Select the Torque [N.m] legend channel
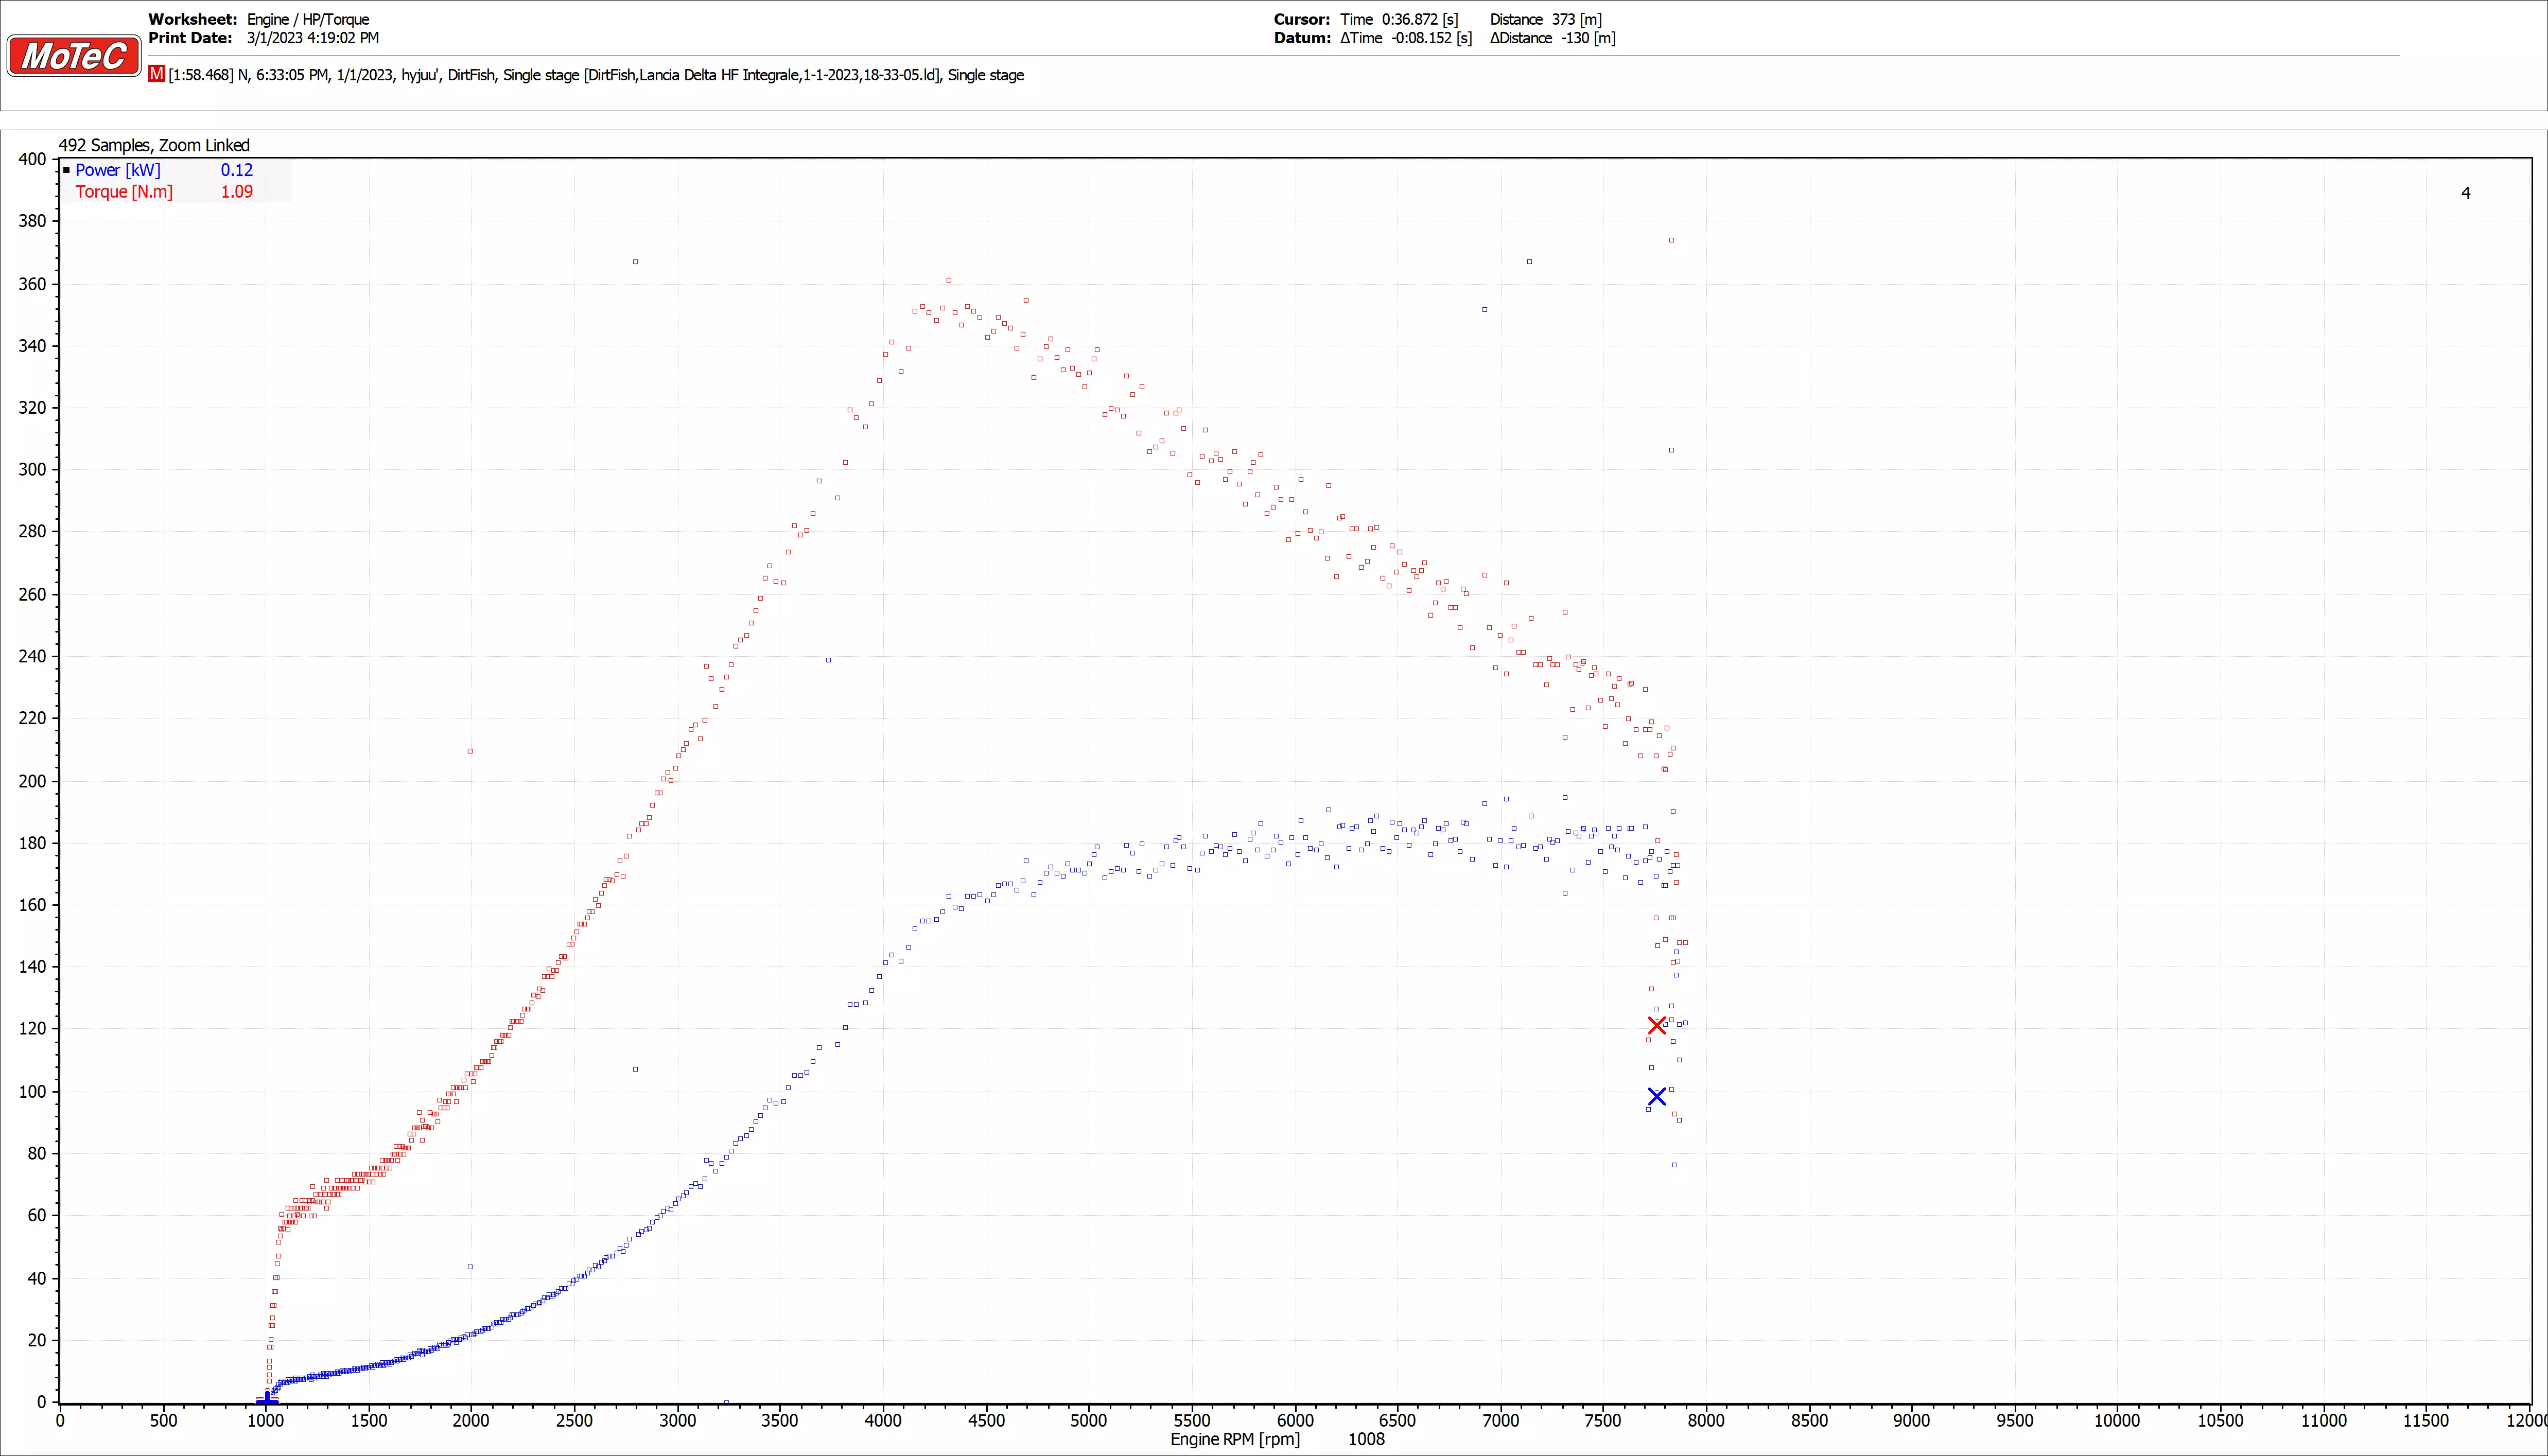Screen dimensions: 2548x1456 124,192
